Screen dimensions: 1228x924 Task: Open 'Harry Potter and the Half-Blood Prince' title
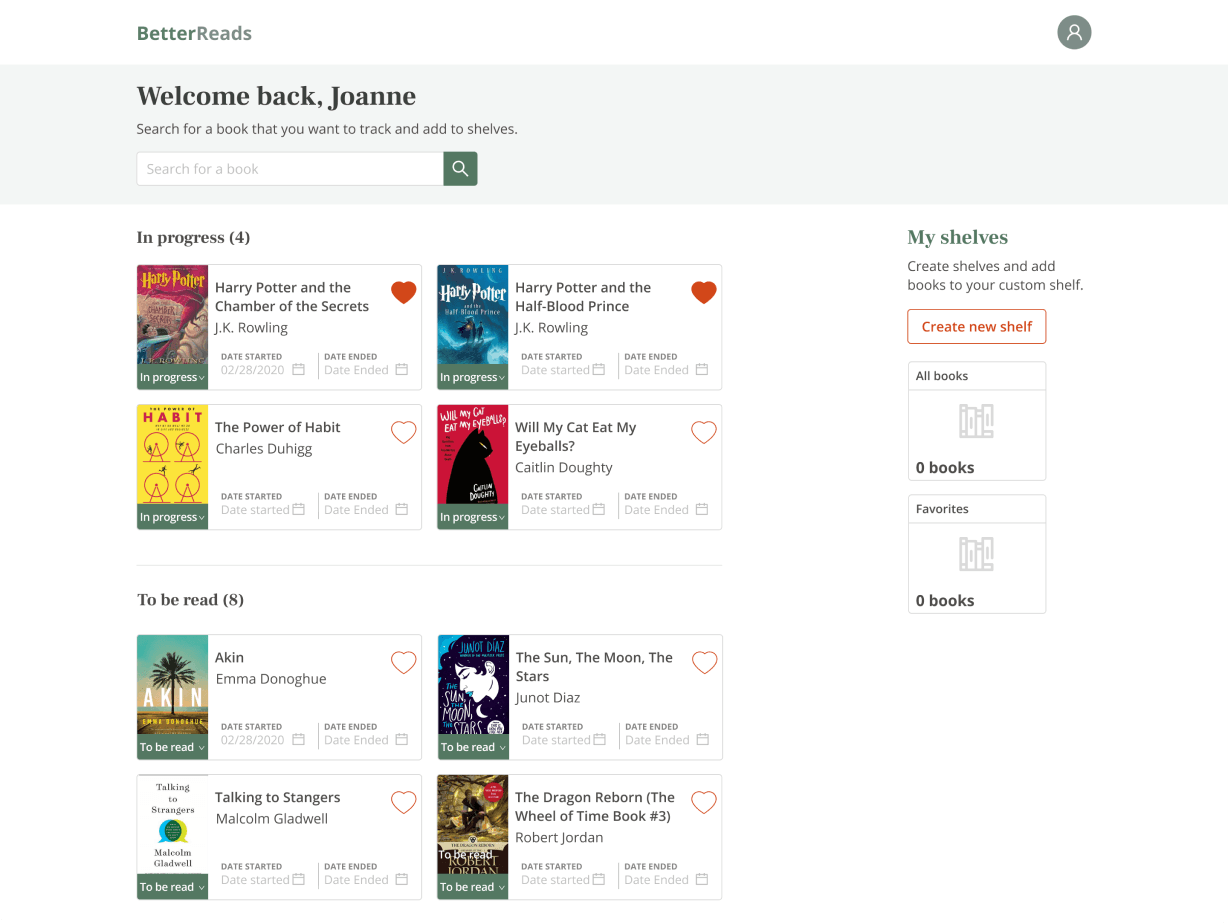[x=583, y=297]
